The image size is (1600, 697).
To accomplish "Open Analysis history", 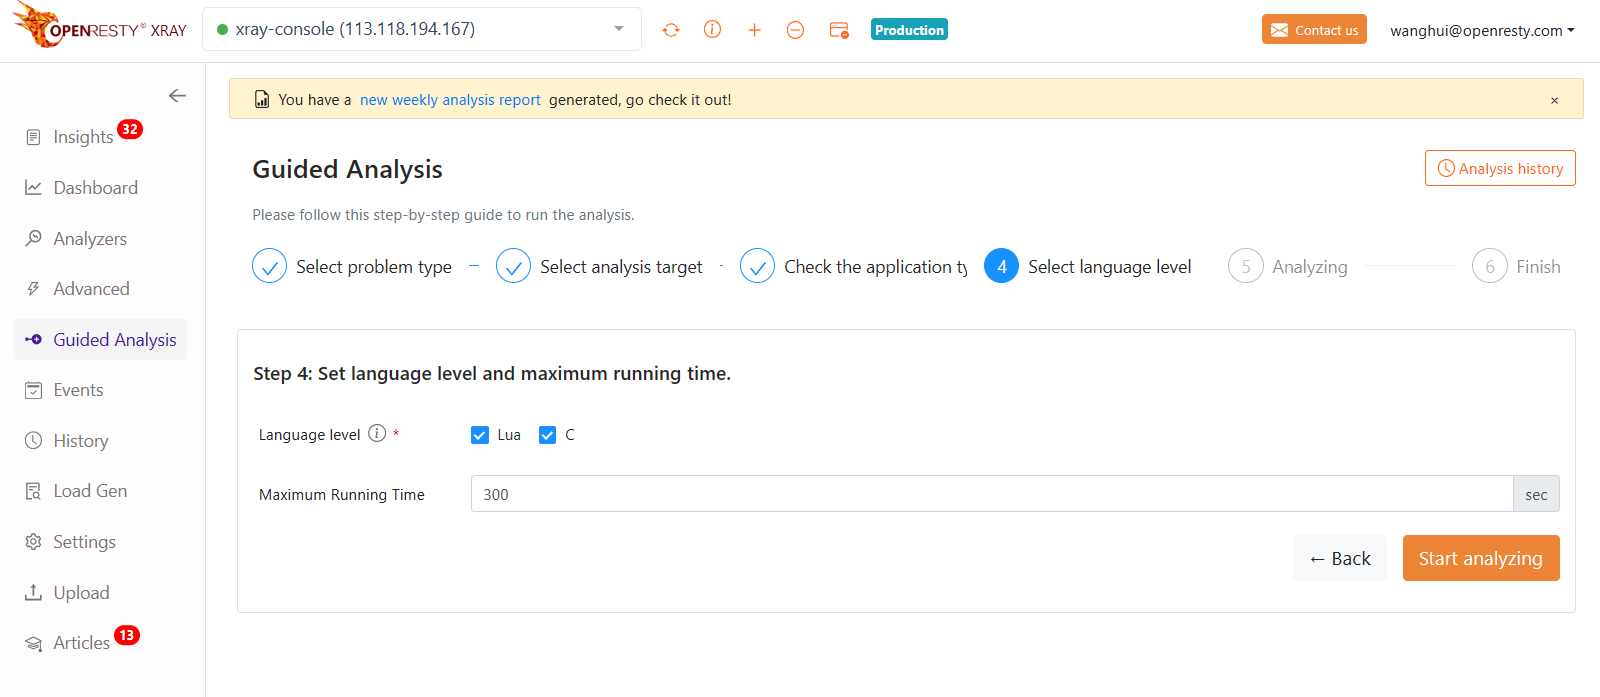I will pyautogui.click(x=1500, y=168).
